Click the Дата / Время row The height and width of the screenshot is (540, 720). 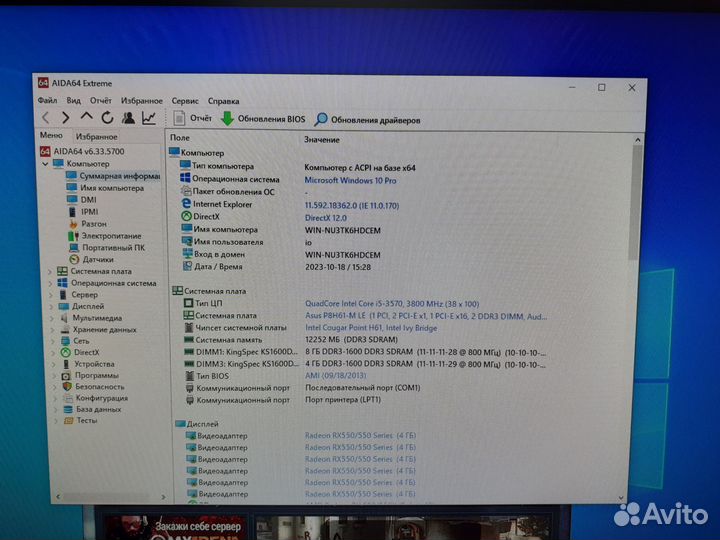tap(276, 267)
